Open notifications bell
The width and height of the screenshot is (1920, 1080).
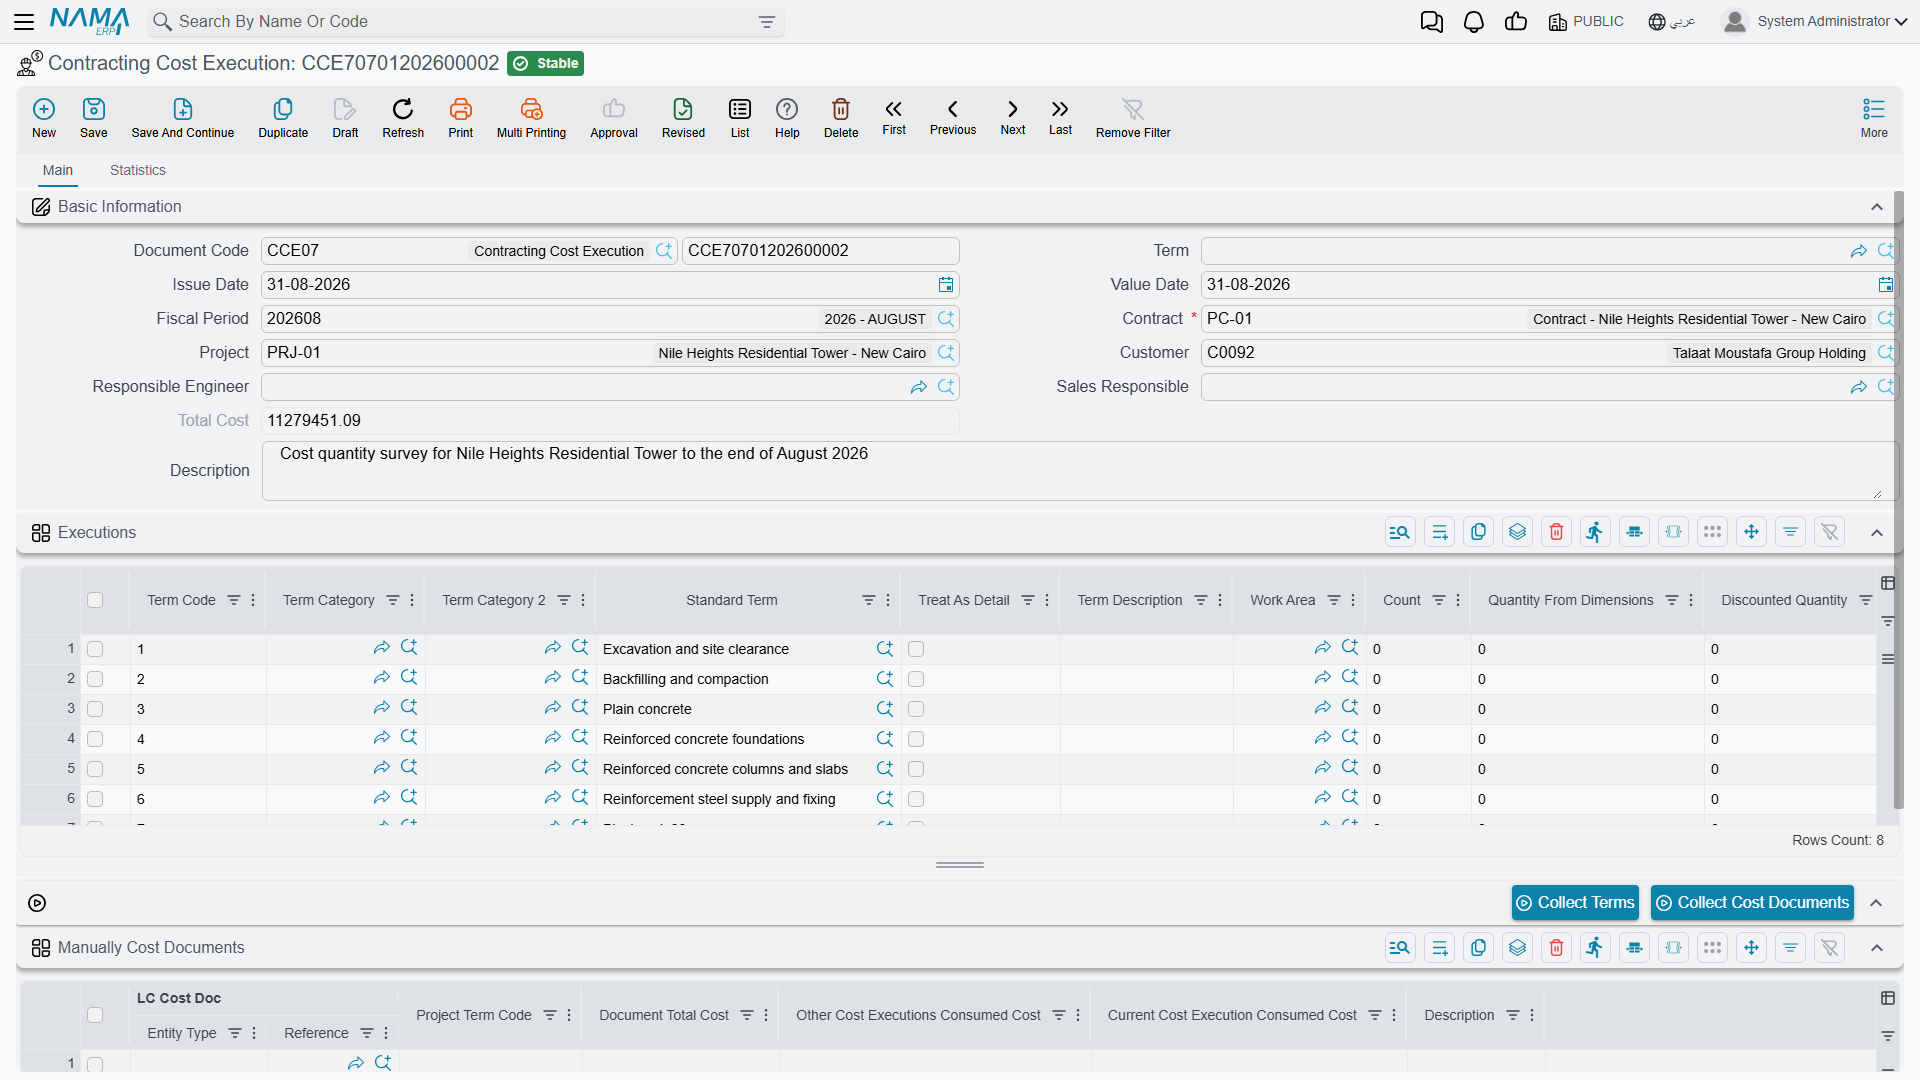click(x=1473, y=22)
